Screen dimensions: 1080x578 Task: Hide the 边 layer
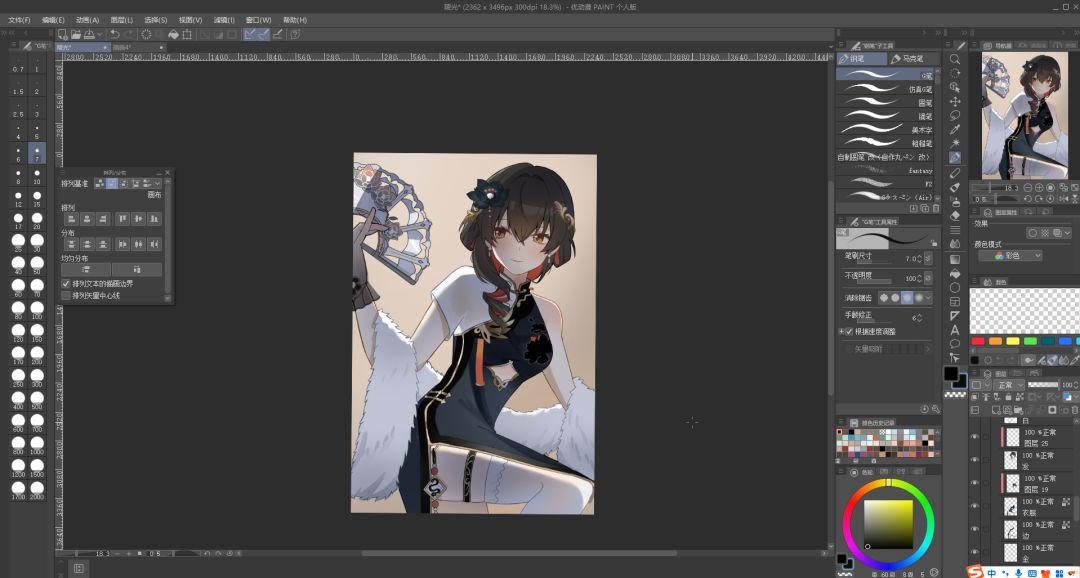click(974, 530)
